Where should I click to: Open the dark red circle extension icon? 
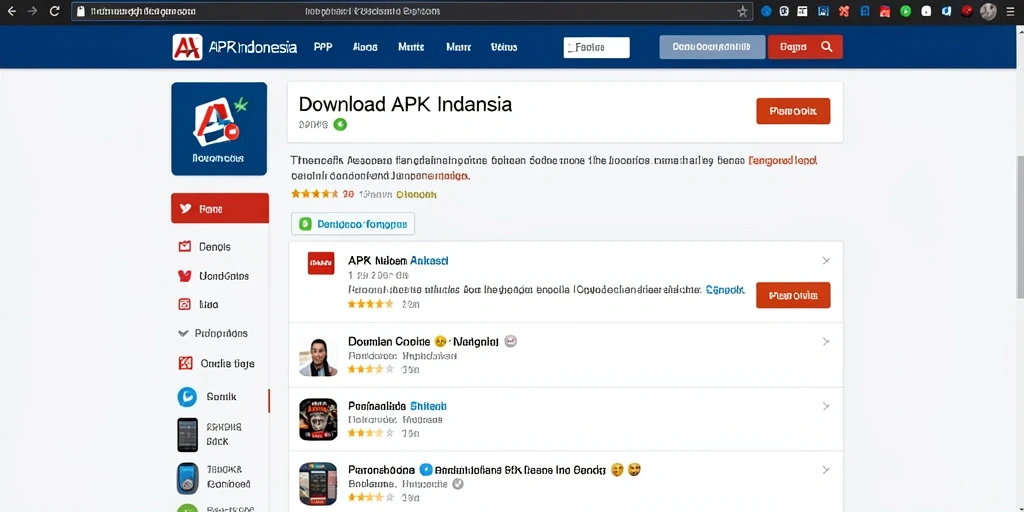click(x=967, y=11)
